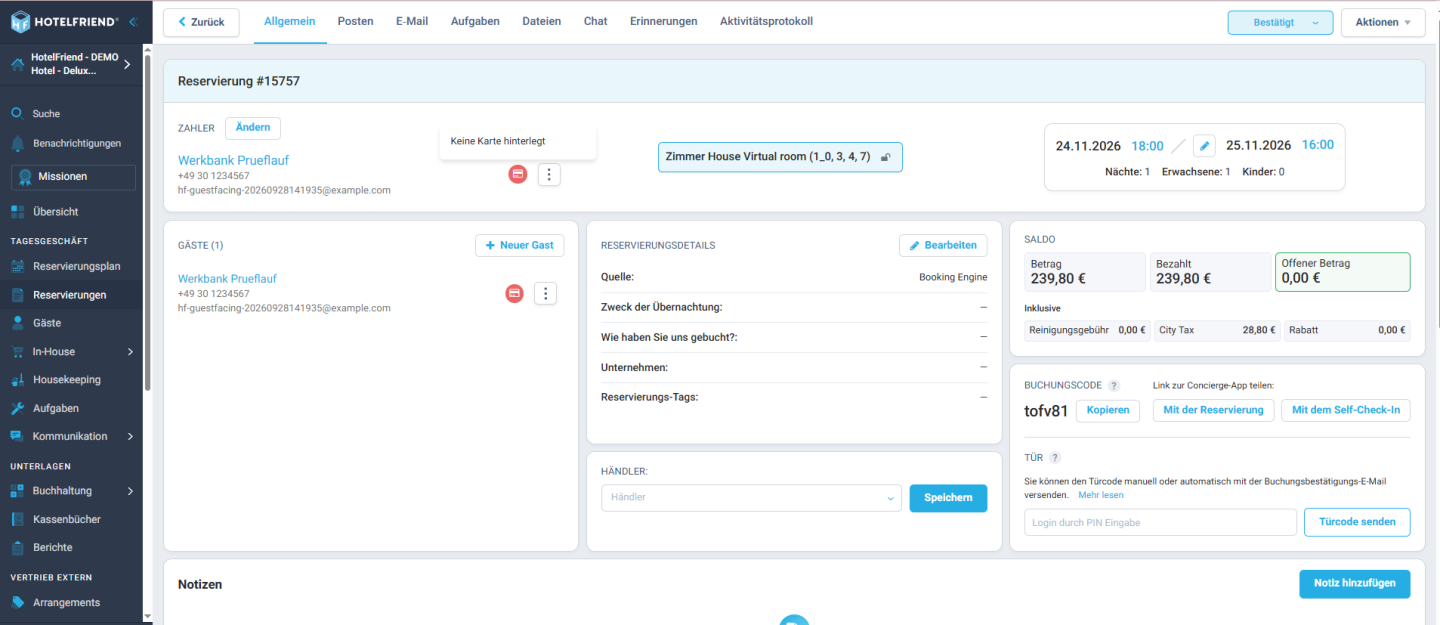Switch to the E-Mail tab

point(412,21)
